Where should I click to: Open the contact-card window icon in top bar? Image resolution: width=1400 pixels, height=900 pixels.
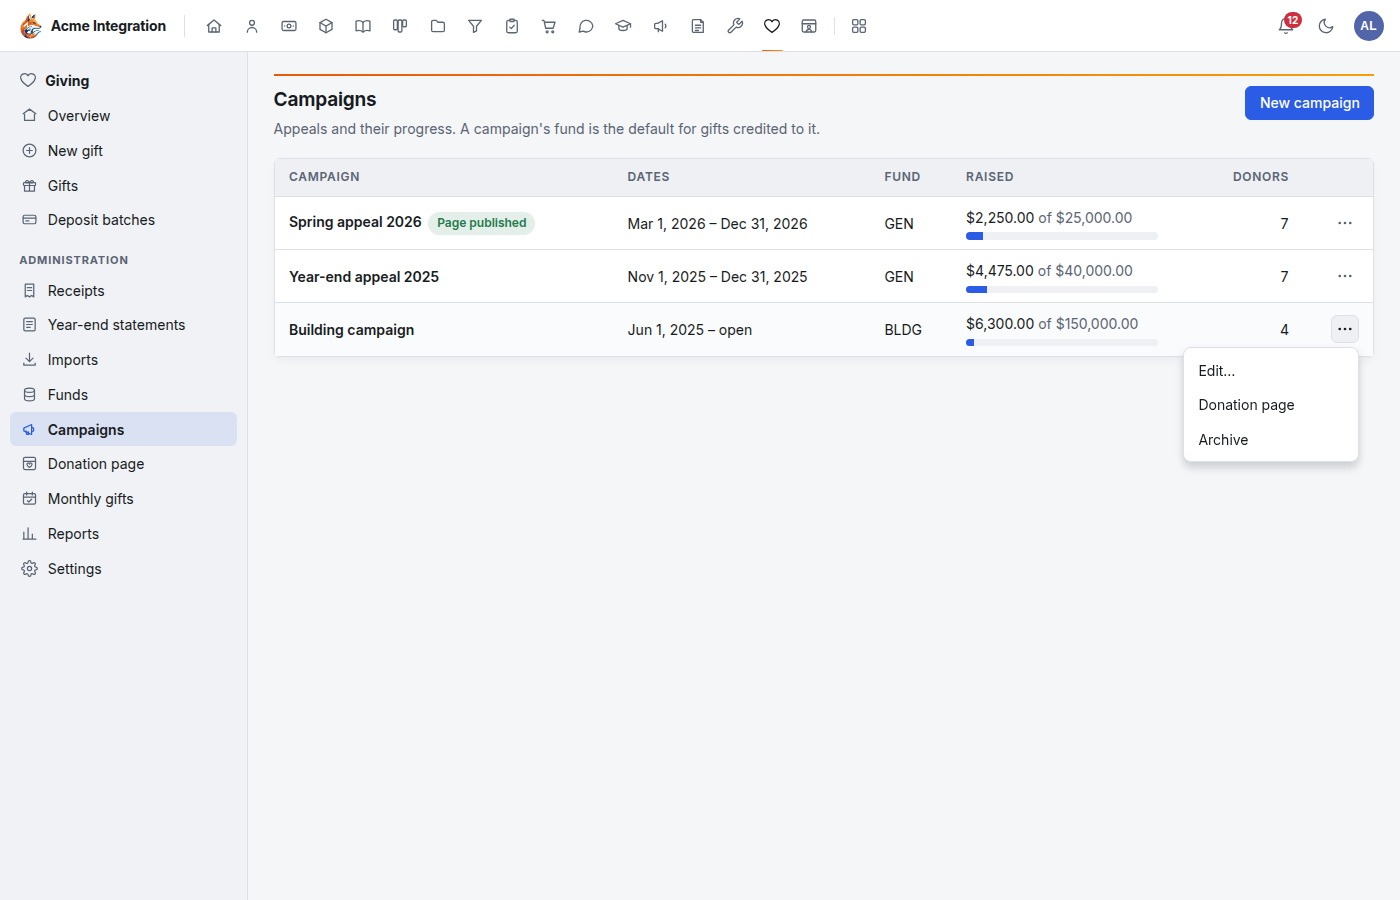click(809, 26)
